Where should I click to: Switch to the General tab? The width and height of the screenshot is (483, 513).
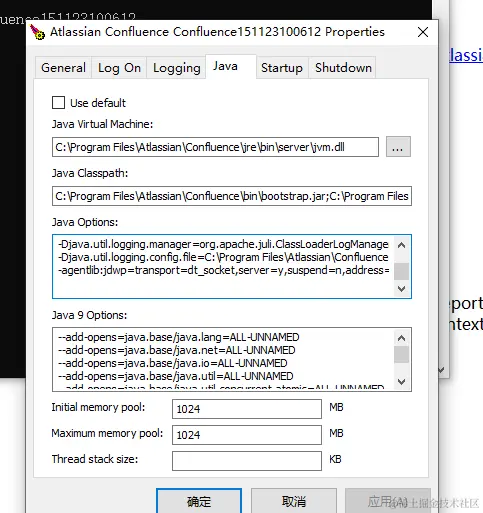point(63,68)
